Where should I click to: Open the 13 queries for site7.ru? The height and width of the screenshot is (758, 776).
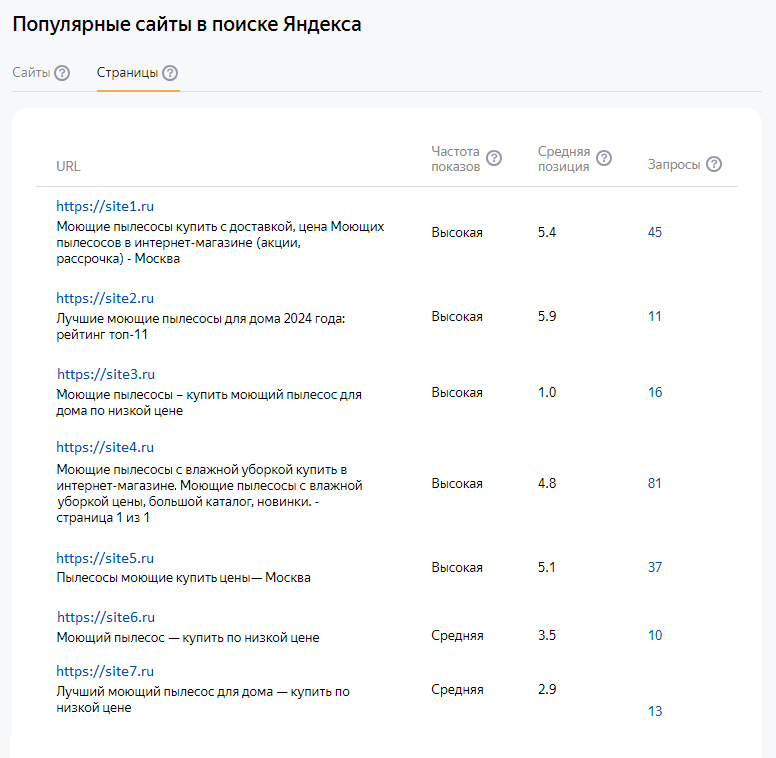pos(655,711)
